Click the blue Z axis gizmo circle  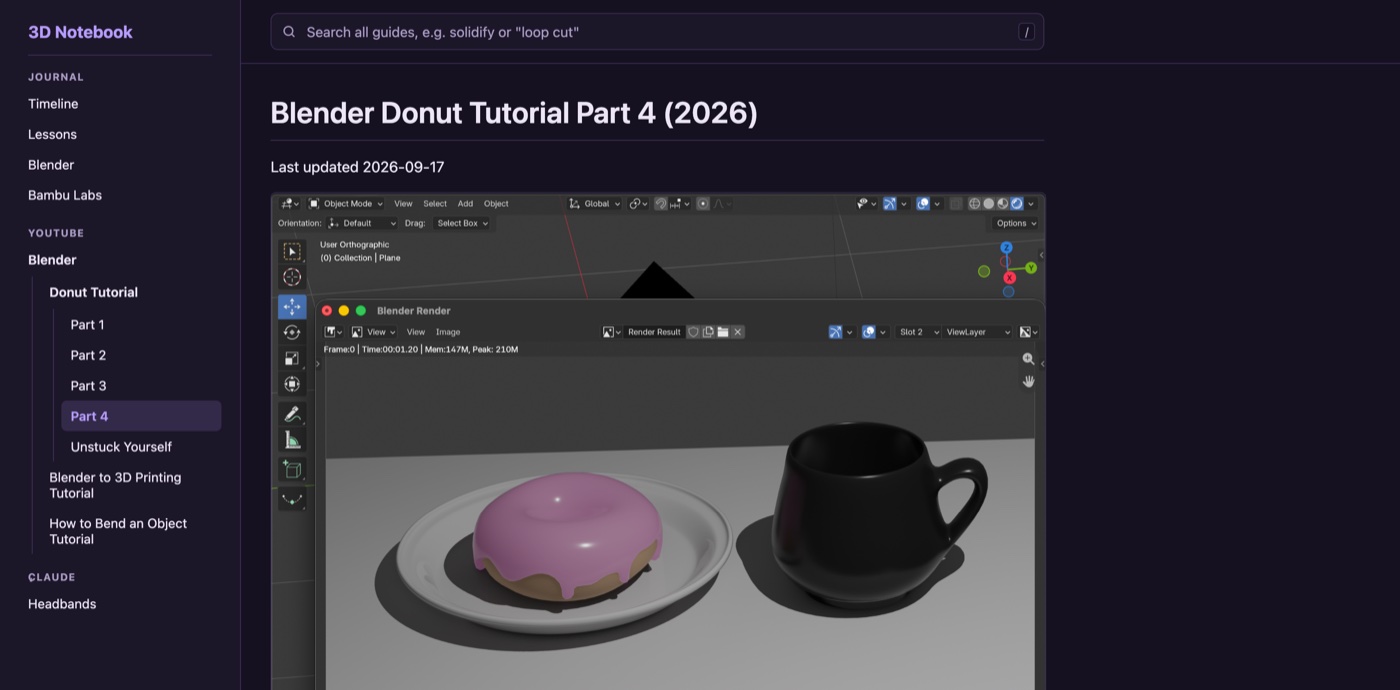coord(1006,248)
